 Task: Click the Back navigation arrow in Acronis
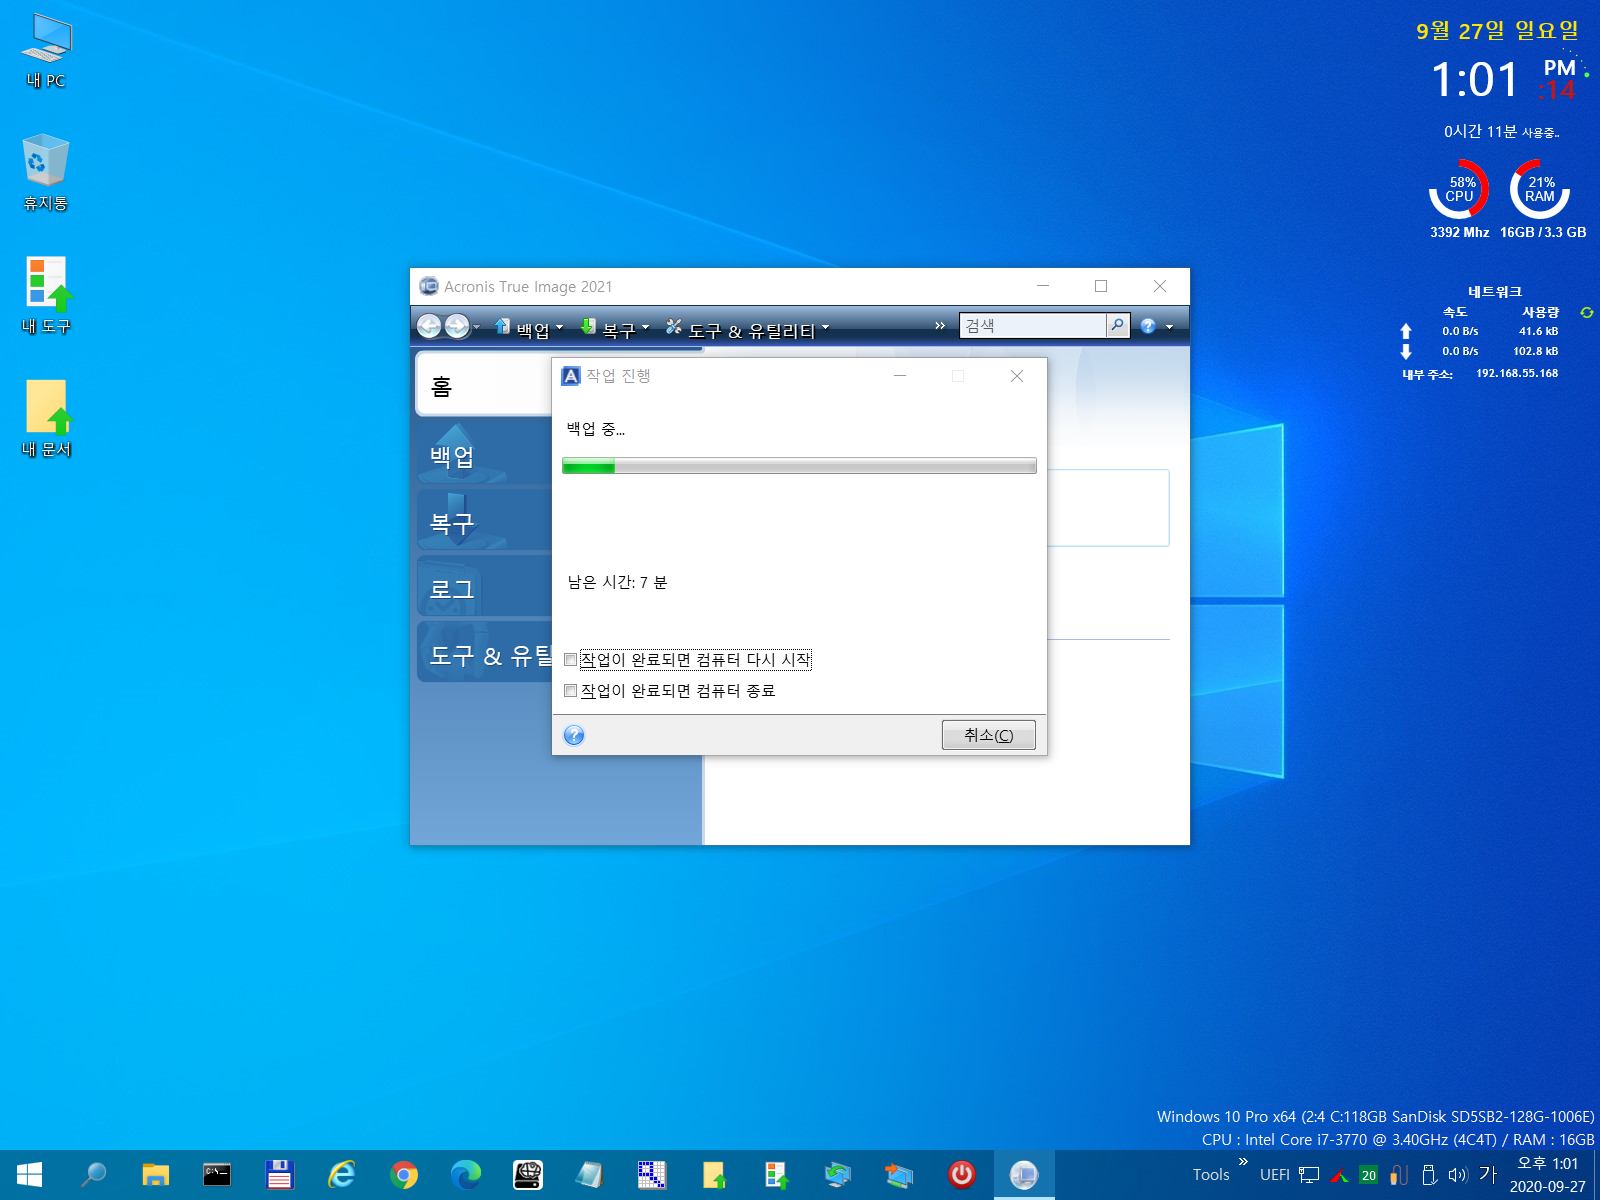coord(429,326)
